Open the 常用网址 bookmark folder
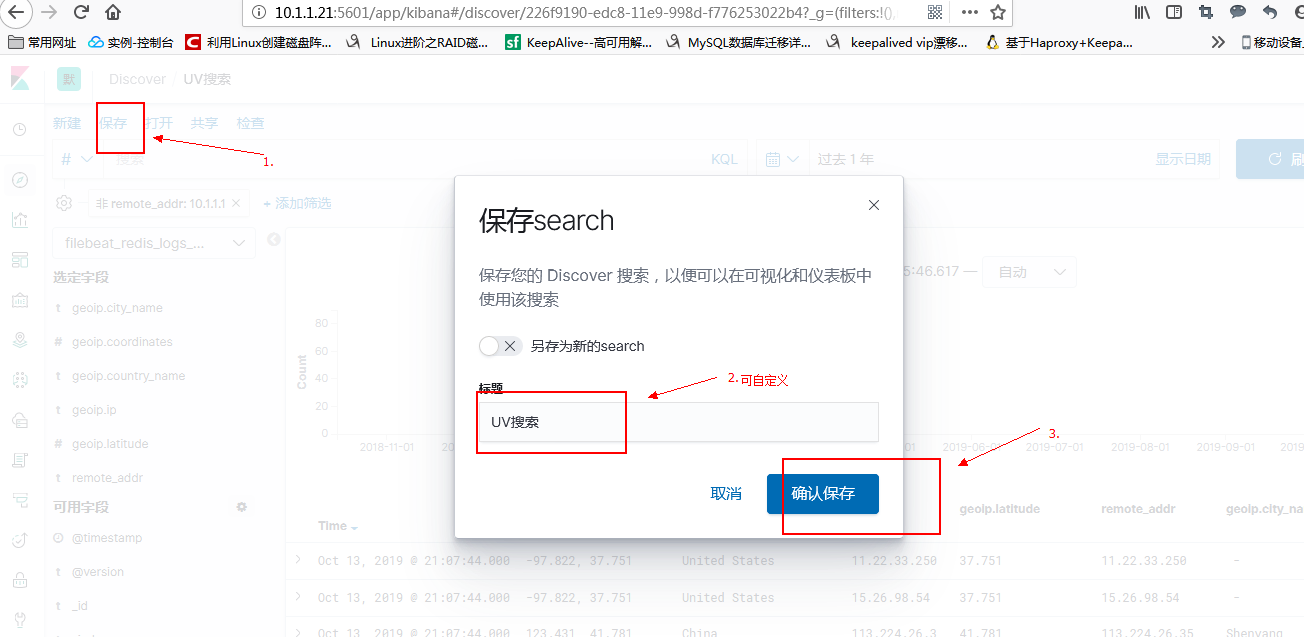Screen dimensions: 1304x637 tap(42, 42)
